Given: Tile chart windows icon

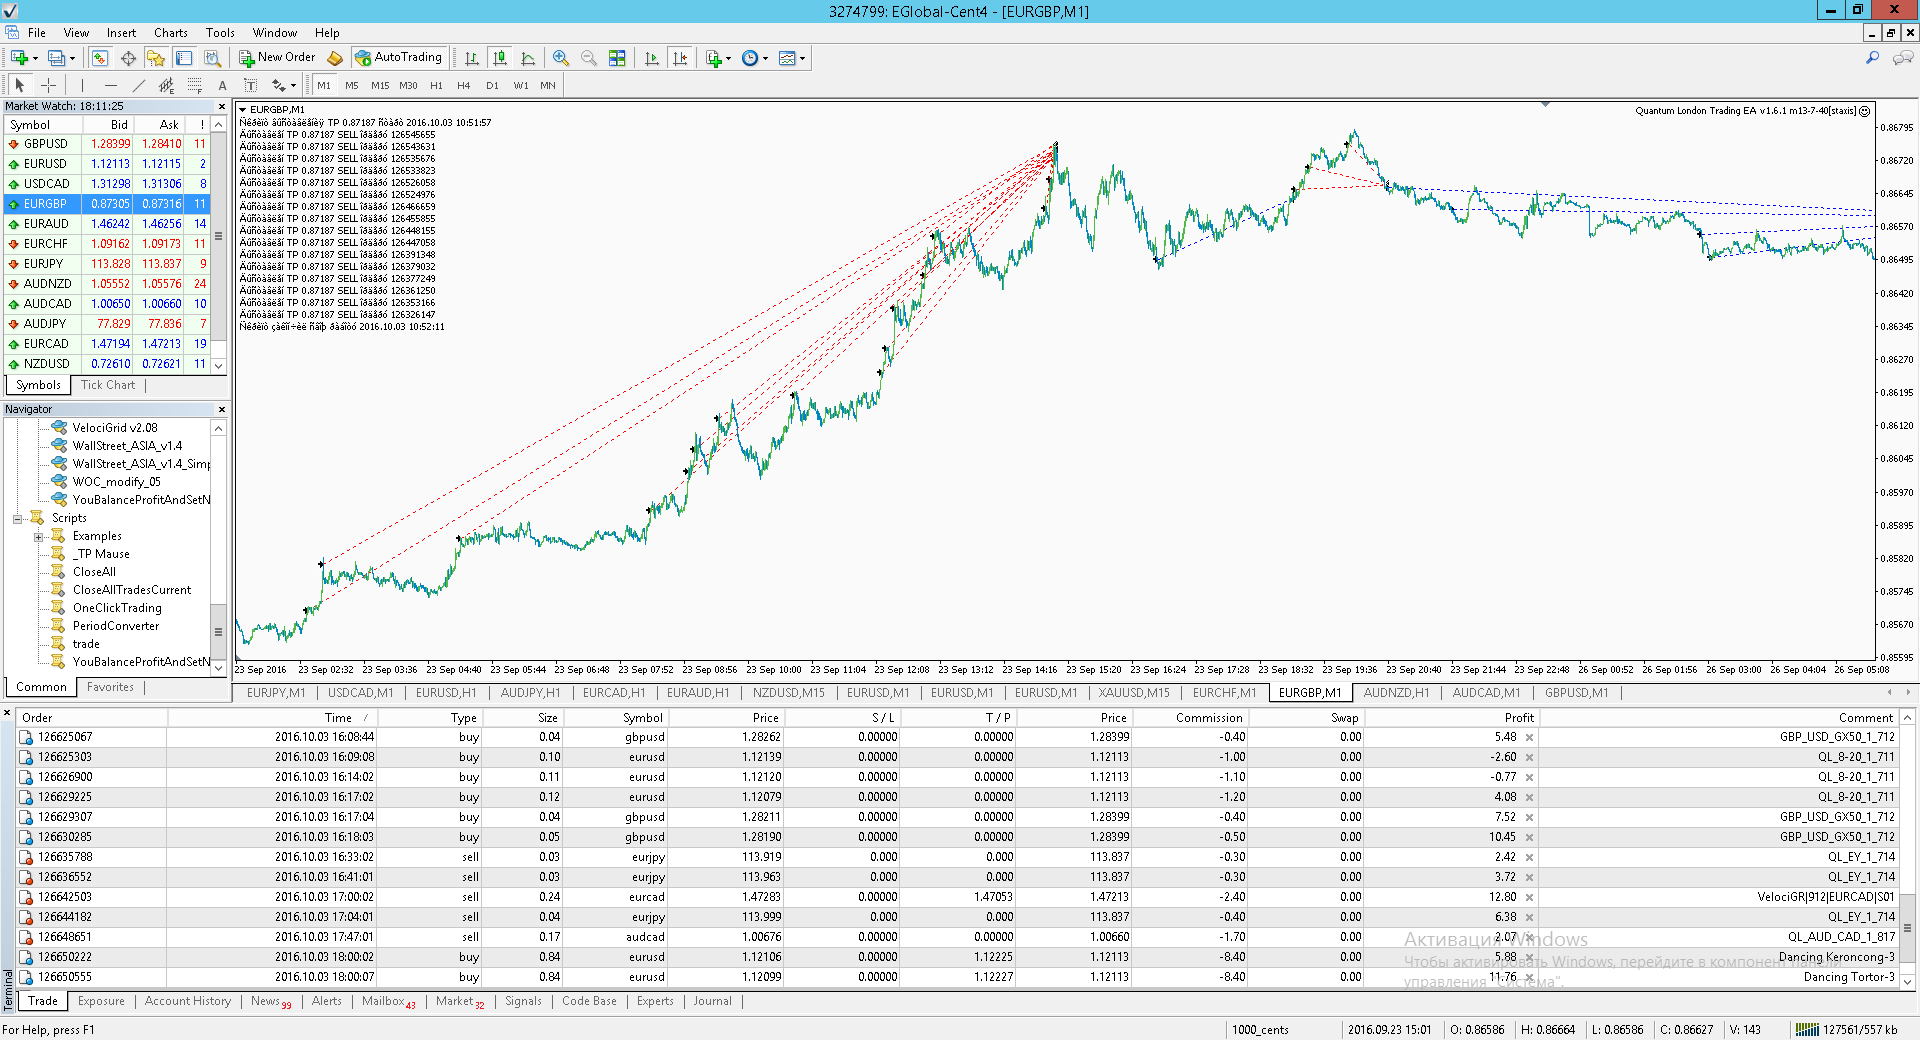Looking at the screenshot, I should point(617,58).
